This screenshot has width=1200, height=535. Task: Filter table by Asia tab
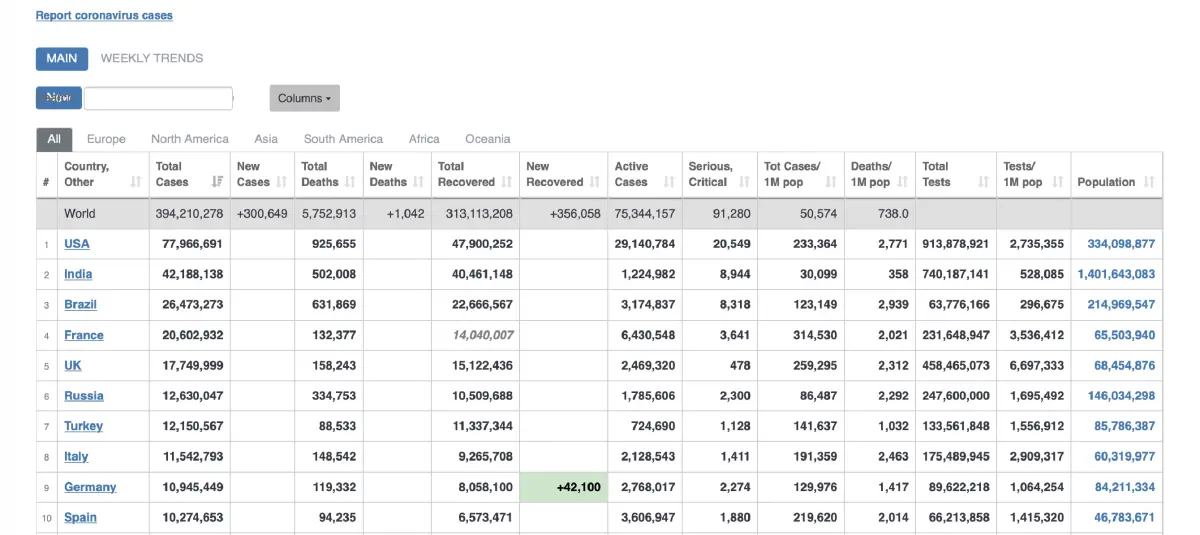pos(266,139)
